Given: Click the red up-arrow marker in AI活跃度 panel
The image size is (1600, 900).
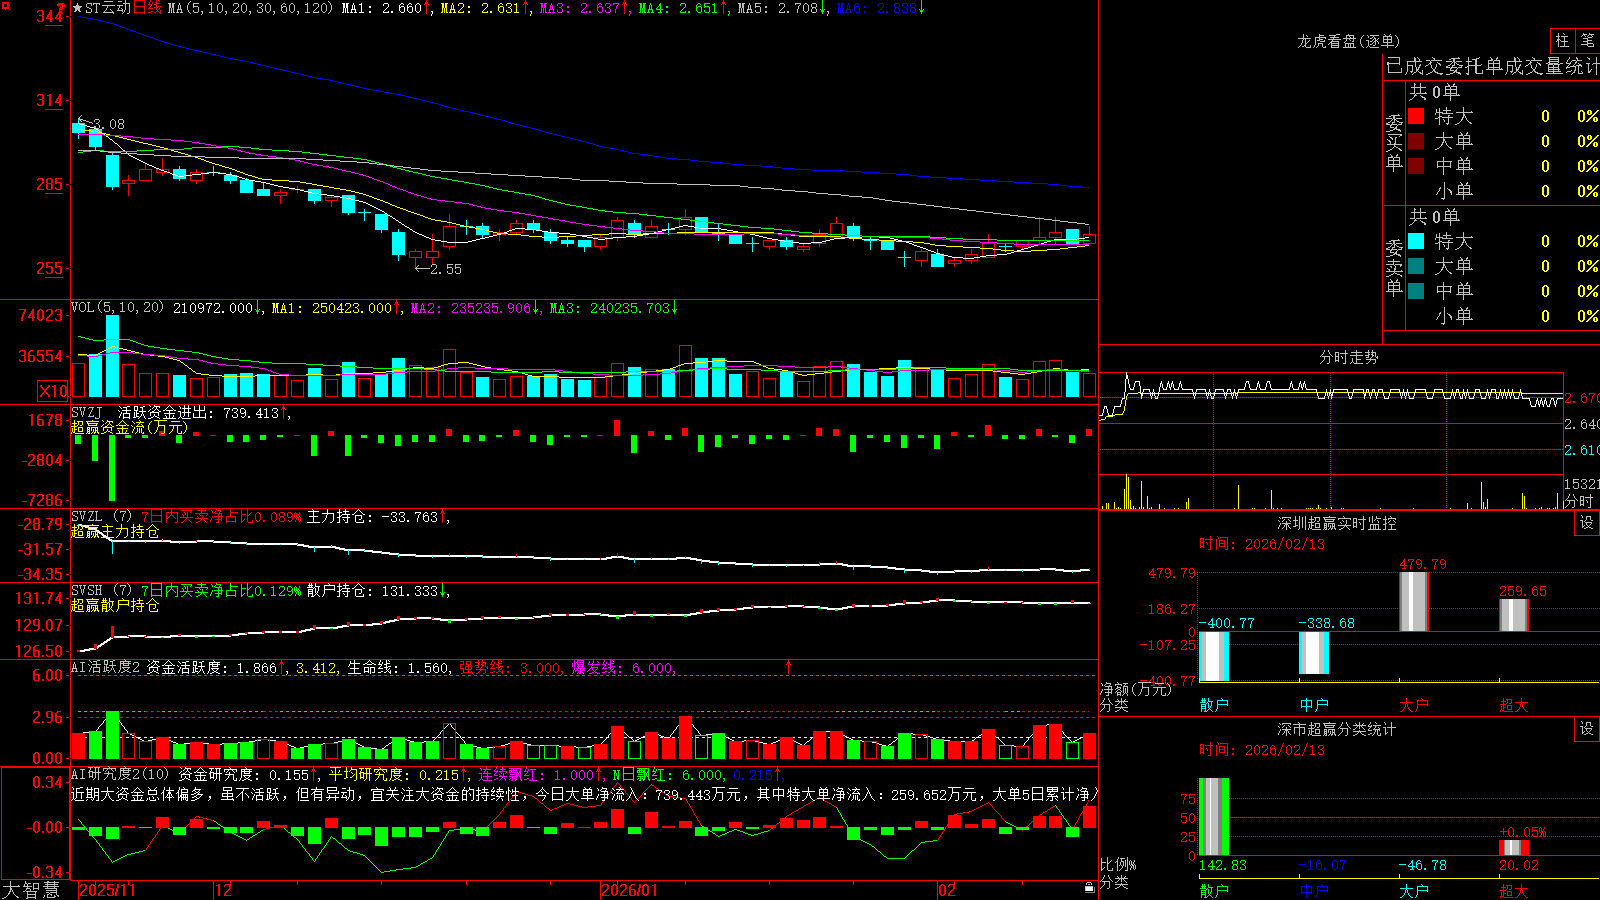Looking at the screenshot, I should [789, 666].
